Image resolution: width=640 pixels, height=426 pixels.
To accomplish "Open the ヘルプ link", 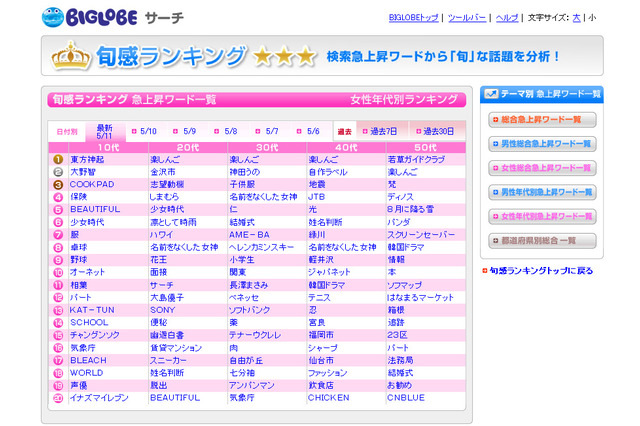I will (507, 18).
